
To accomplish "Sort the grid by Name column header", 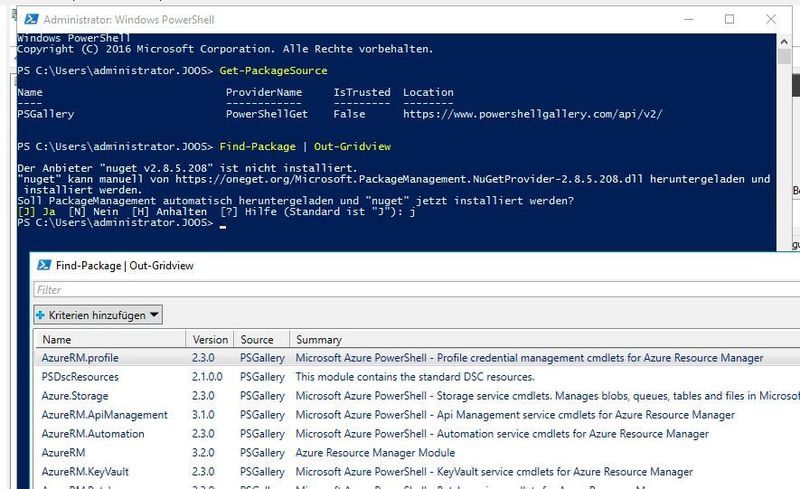I will pos(110,339).
